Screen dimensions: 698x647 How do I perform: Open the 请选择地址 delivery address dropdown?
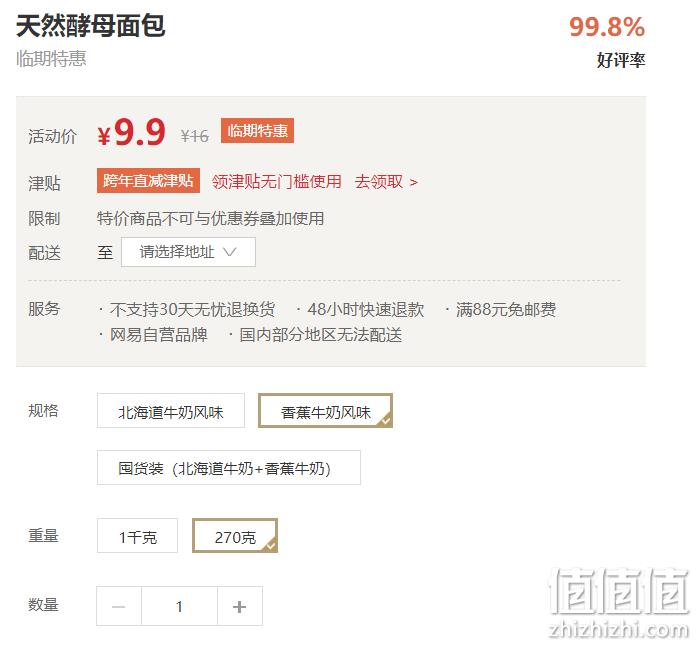pyautogui.click(x=188, y=252)
